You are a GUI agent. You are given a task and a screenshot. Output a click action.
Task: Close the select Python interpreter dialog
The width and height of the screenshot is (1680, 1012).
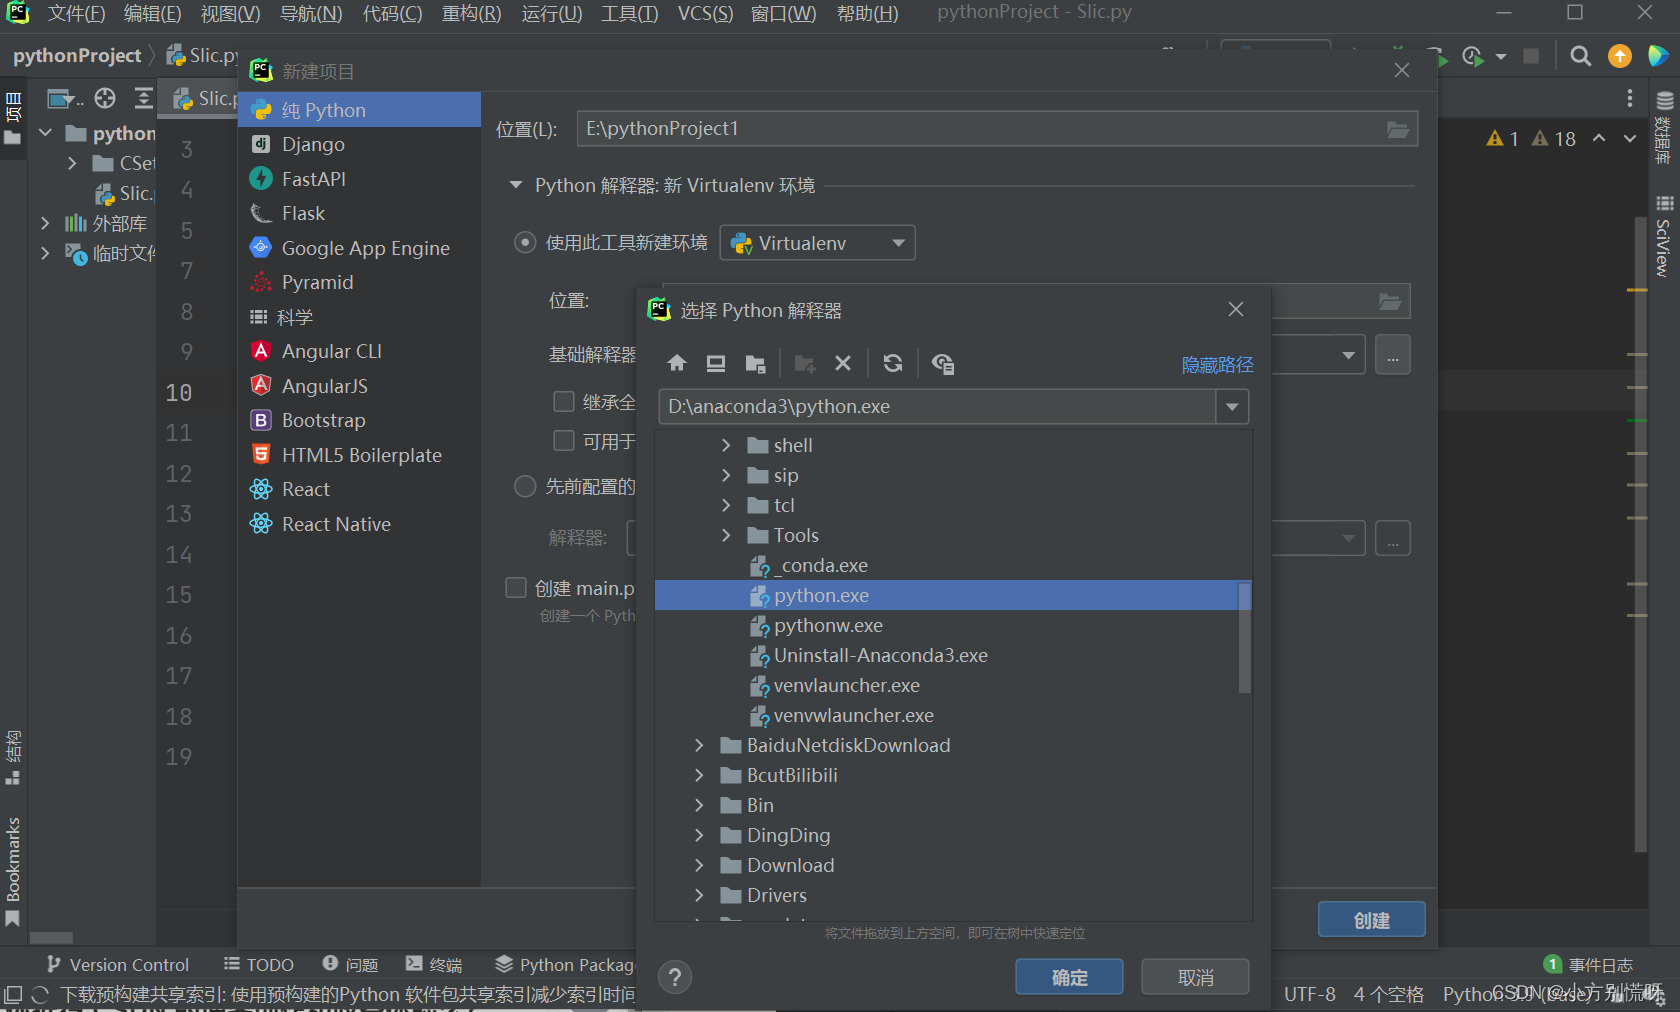[x=1236, y=309]
